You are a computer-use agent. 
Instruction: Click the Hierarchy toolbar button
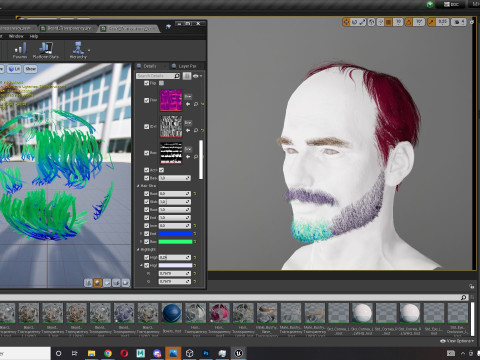[78, 51]
